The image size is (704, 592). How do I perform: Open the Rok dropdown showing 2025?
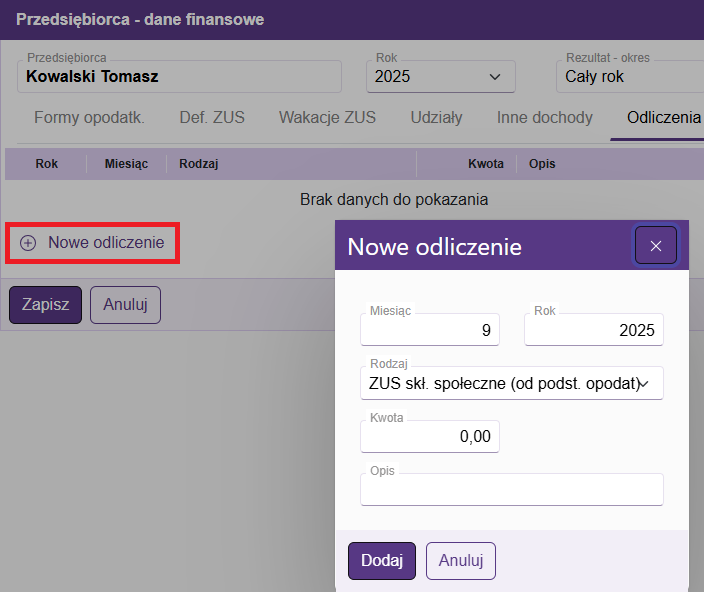point(443,77)
